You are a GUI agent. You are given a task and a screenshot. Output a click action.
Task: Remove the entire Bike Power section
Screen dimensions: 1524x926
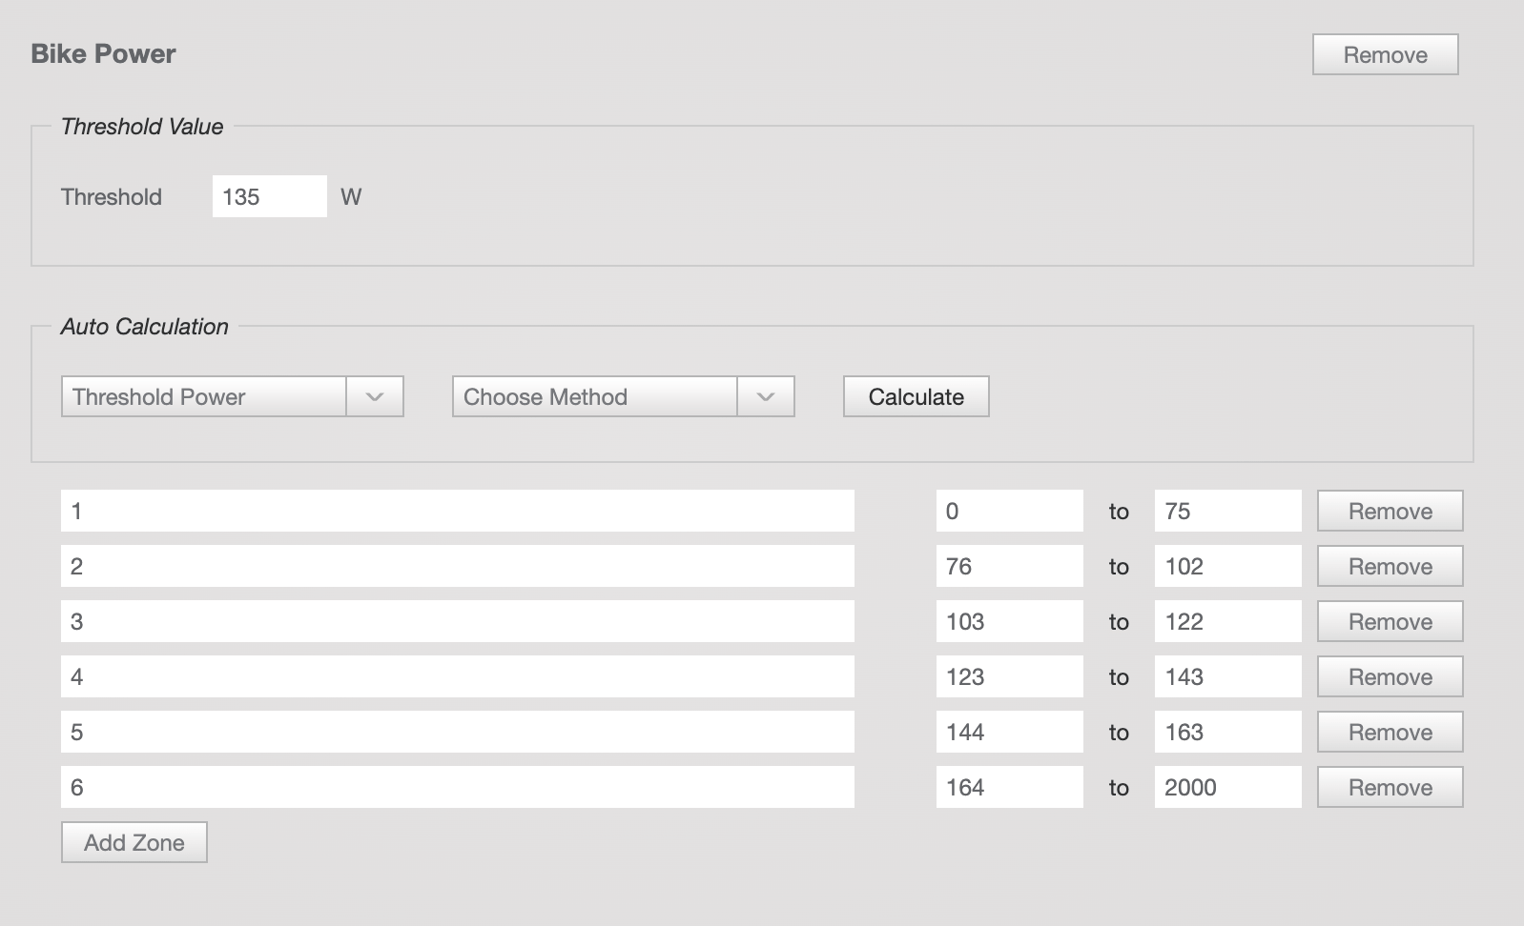click(x=1384, y=55)
